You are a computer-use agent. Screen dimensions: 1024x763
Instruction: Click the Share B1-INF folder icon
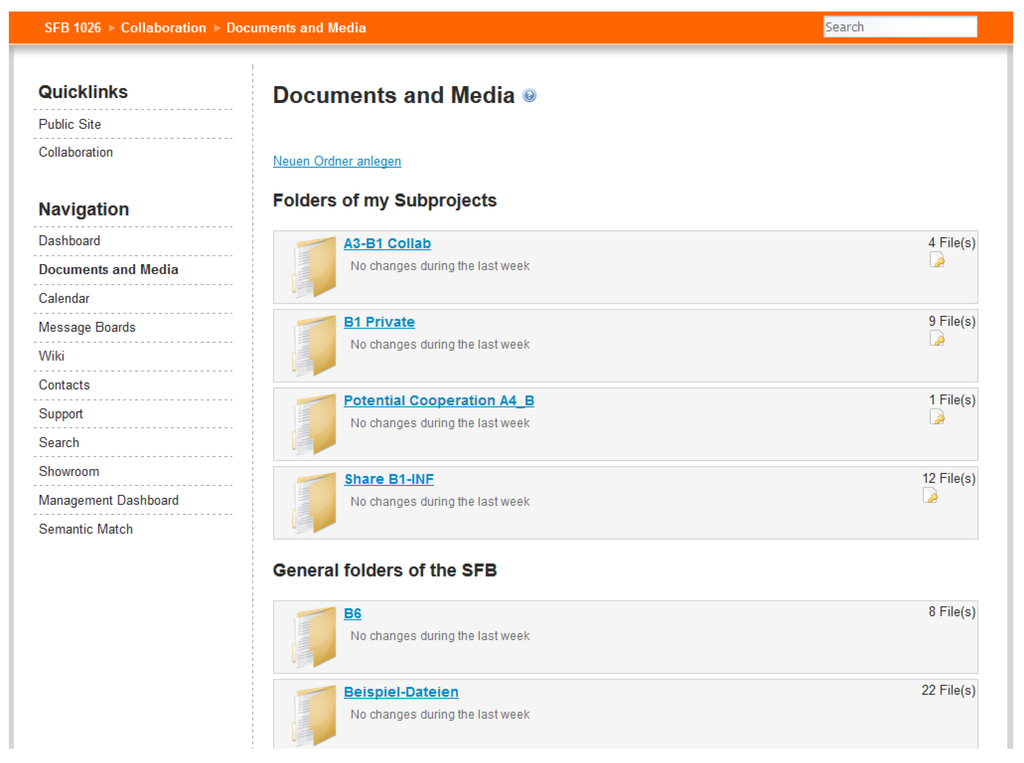(315, 503)
